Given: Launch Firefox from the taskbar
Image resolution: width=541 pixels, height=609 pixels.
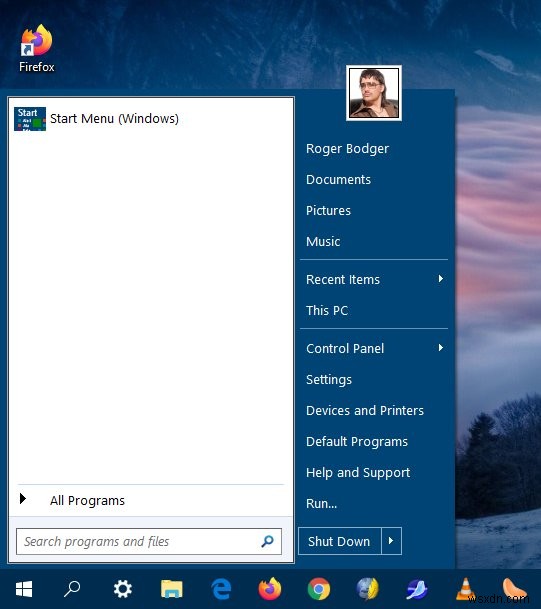Looking at the screenshot, I should (x=270, y=589).
